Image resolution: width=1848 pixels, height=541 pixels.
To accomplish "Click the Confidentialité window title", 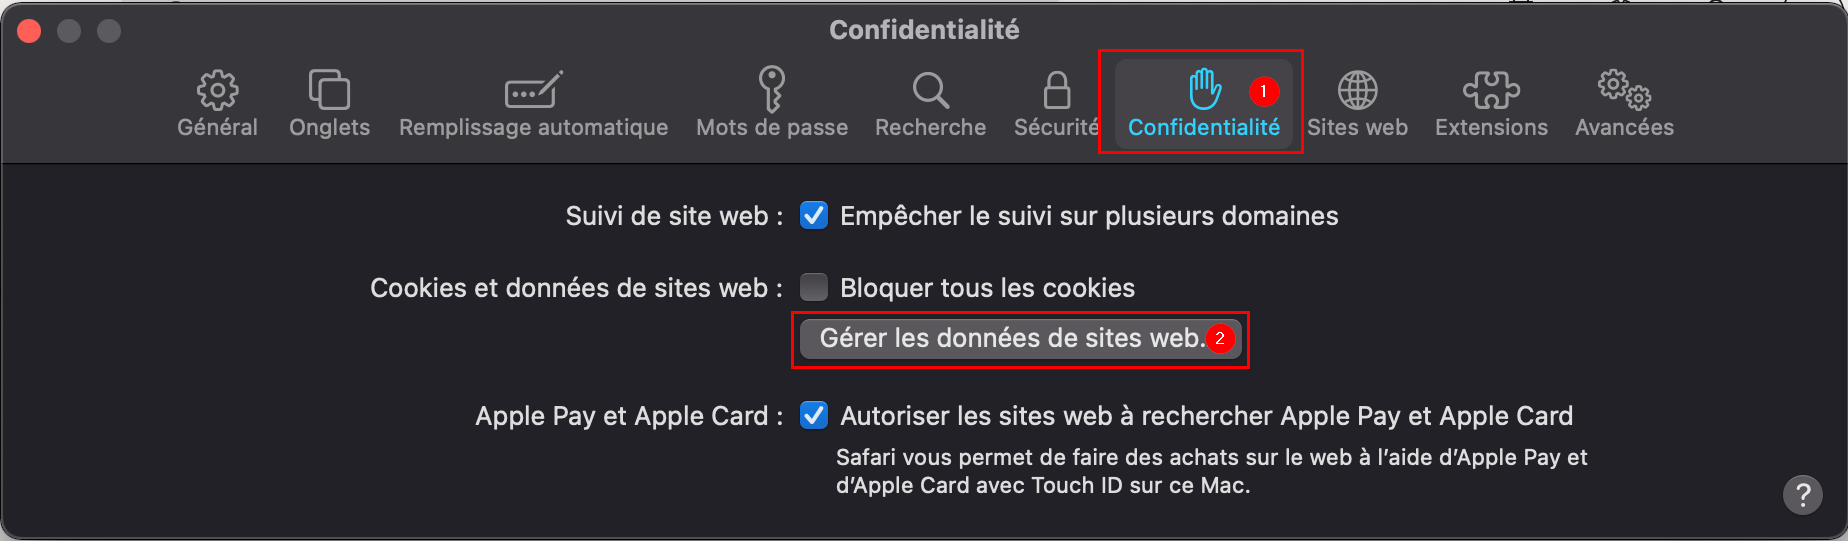I will [x=924, y=30].
